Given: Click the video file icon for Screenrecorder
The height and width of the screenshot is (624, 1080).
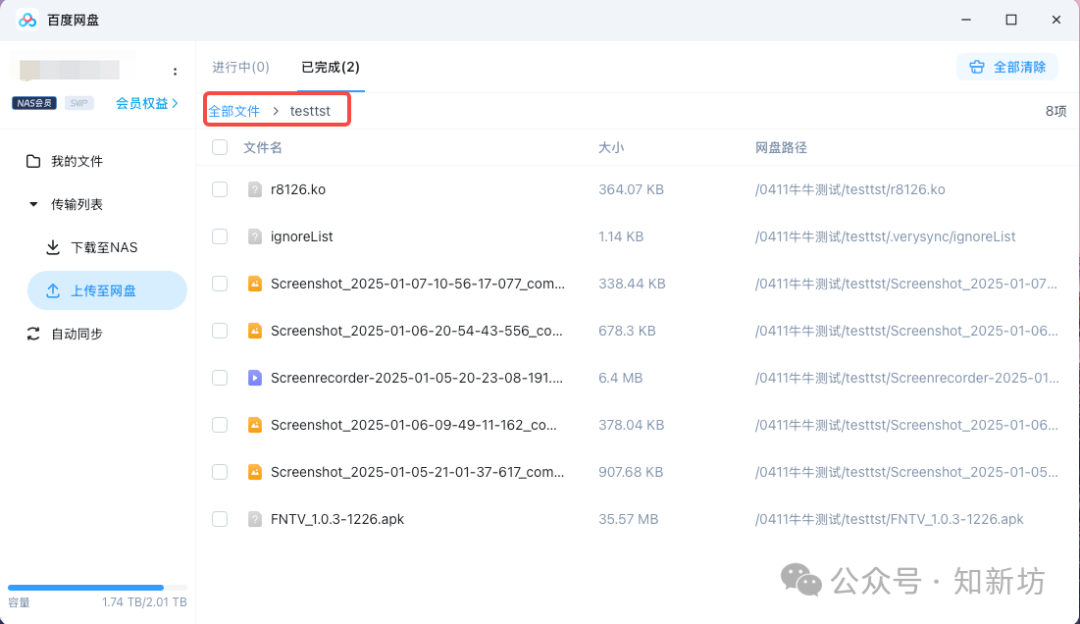Looking at the screenshot, I should (254, 378).
